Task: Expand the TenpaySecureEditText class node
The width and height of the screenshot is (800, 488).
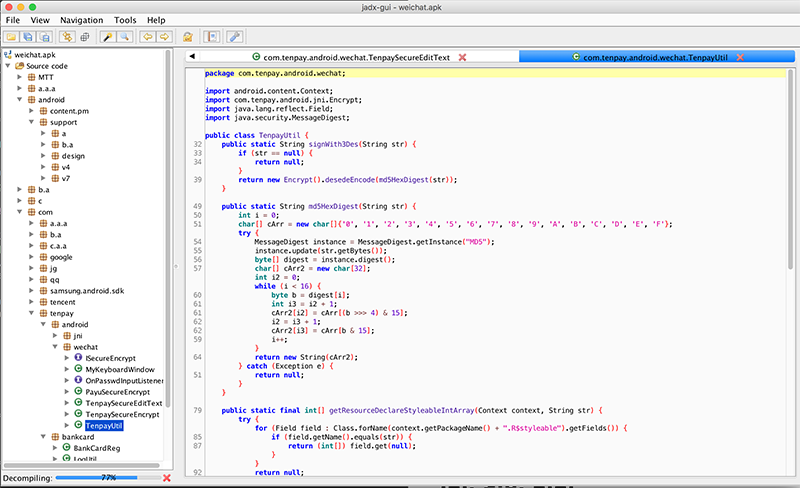Action: point(66,403)
